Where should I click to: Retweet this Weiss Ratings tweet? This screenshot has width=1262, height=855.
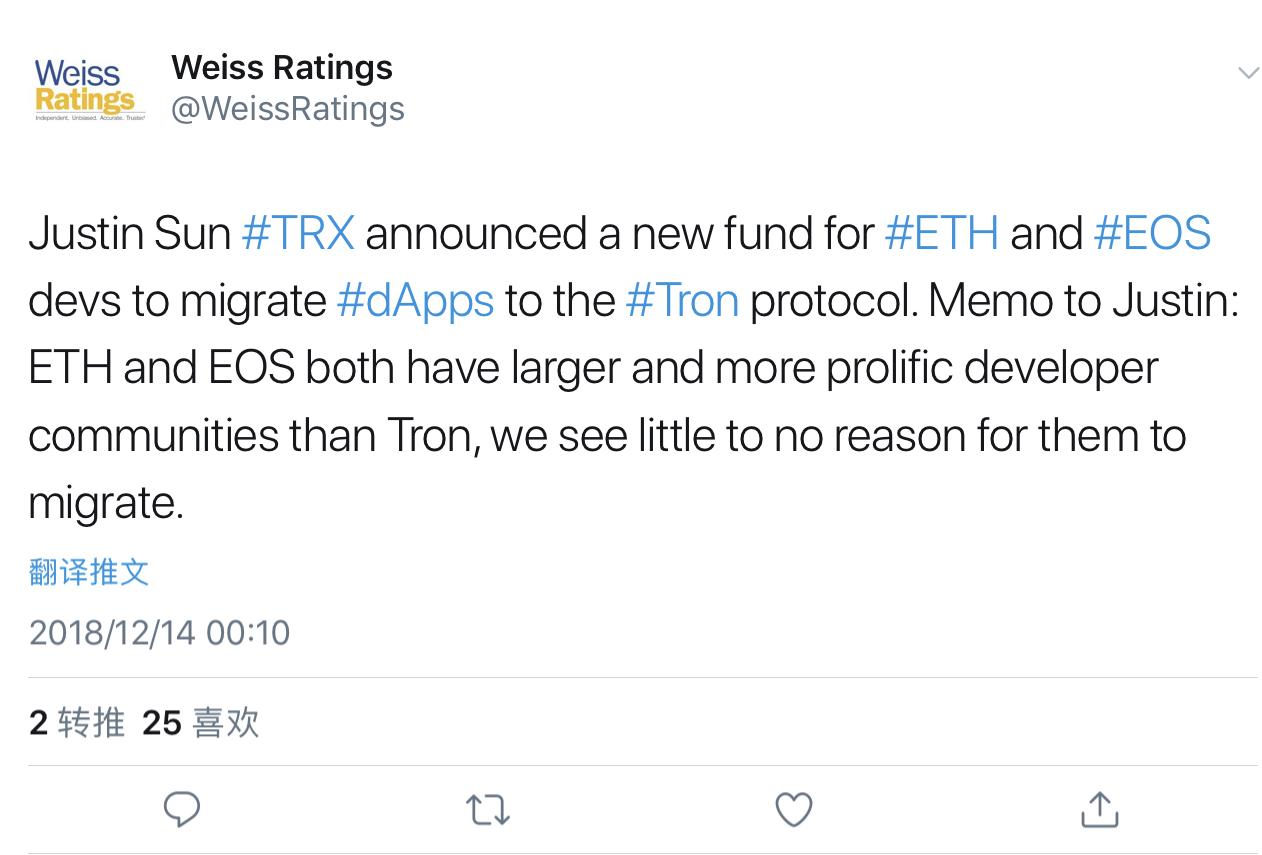pyautogui.click(x=488, y=810)
